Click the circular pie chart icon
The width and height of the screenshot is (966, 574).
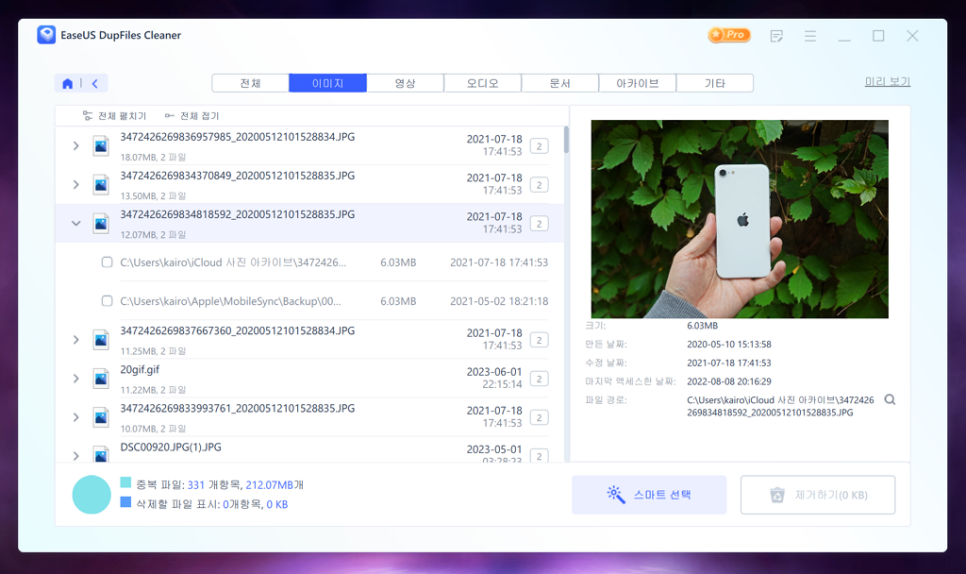click(91, 495)
